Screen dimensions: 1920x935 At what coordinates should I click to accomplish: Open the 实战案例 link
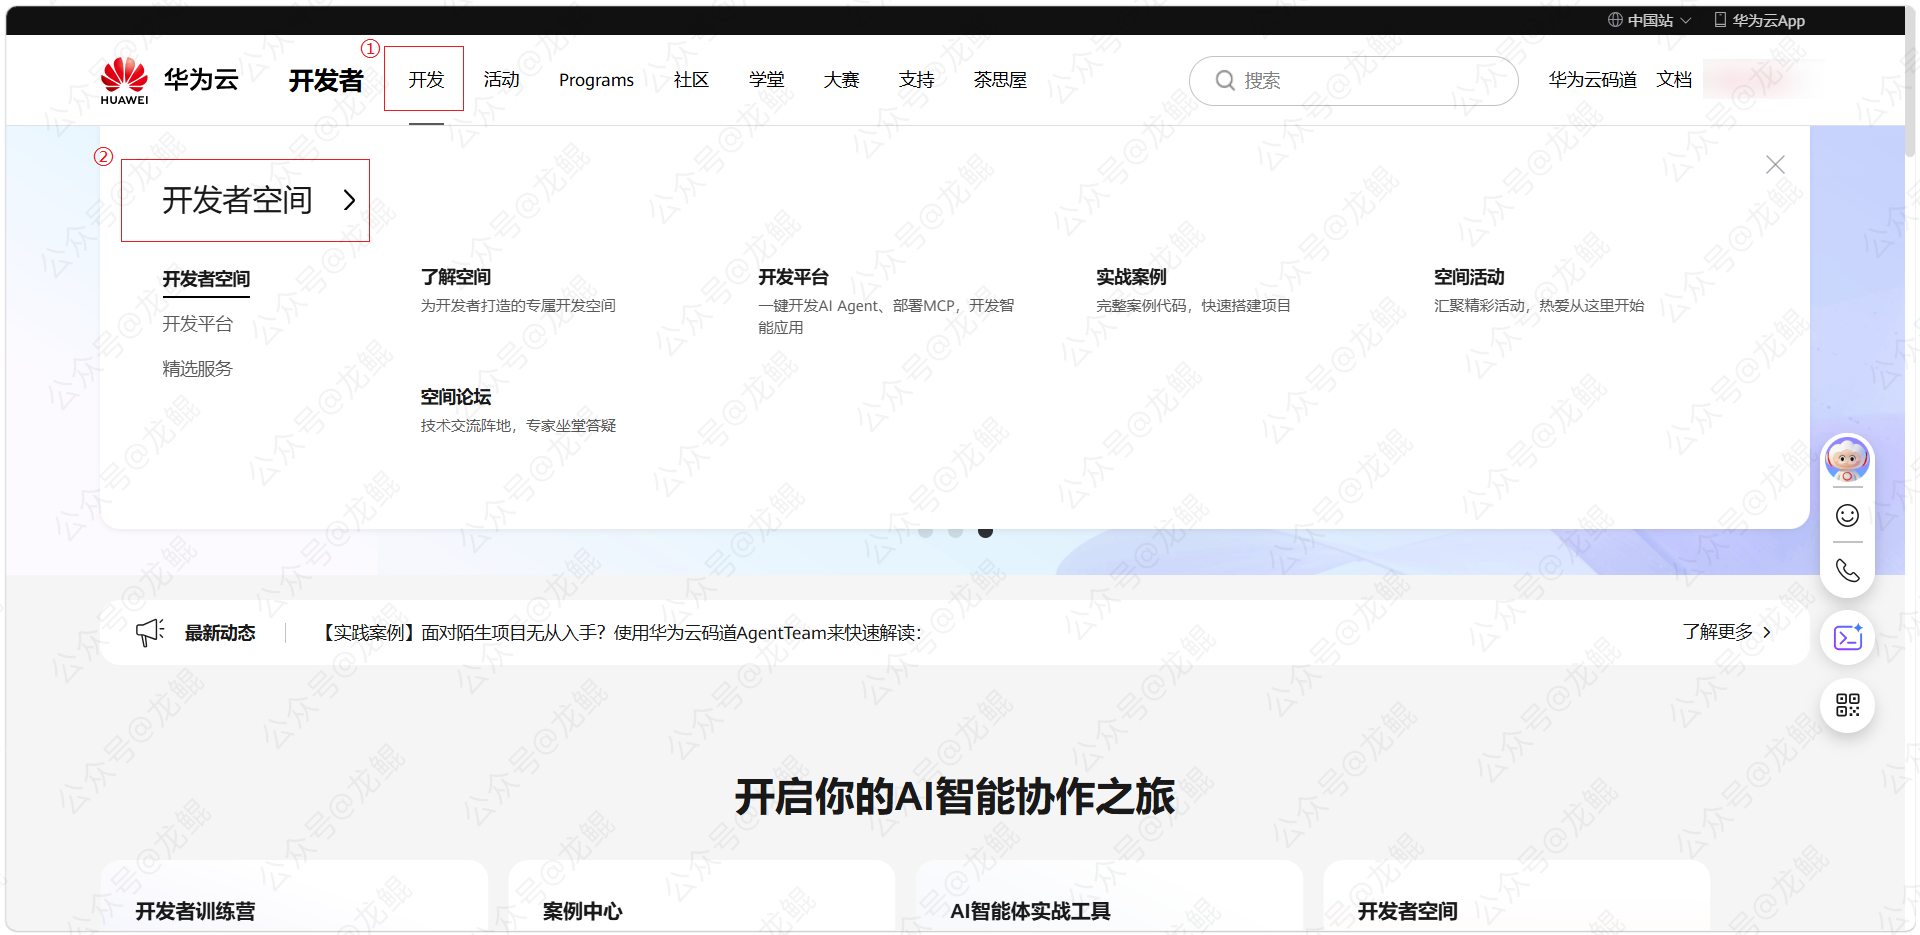tap(1132, 277)
